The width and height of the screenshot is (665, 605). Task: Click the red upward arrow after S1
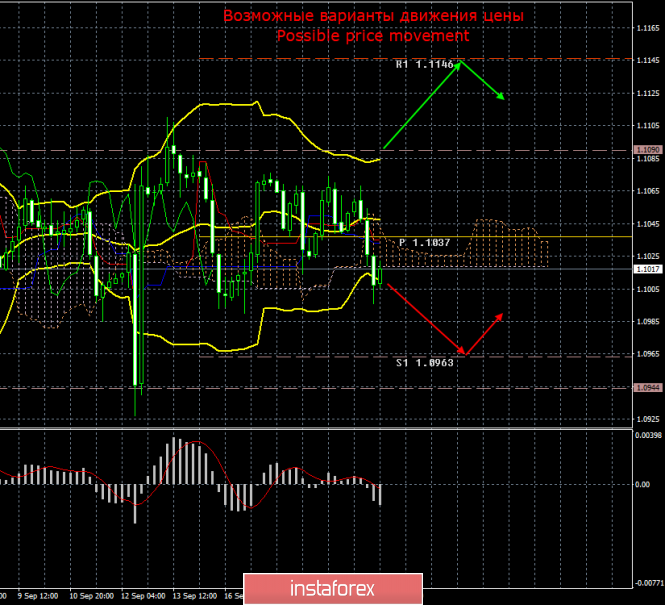coord(484,333)
